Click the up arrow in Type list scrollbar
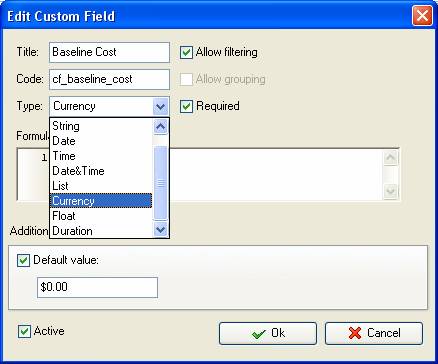 (161, 127)
